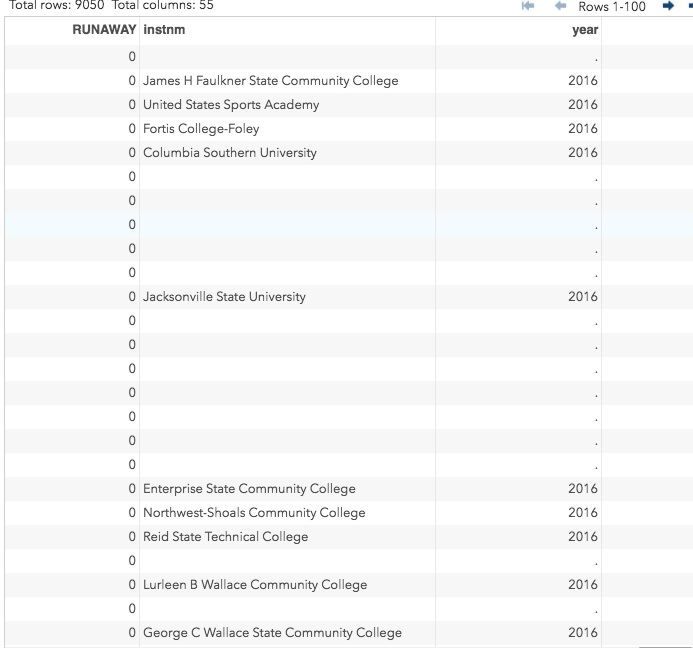Click the Columbia Southern University cell
The width and height of the screenshot is (693, 648).
coord(230,153)
